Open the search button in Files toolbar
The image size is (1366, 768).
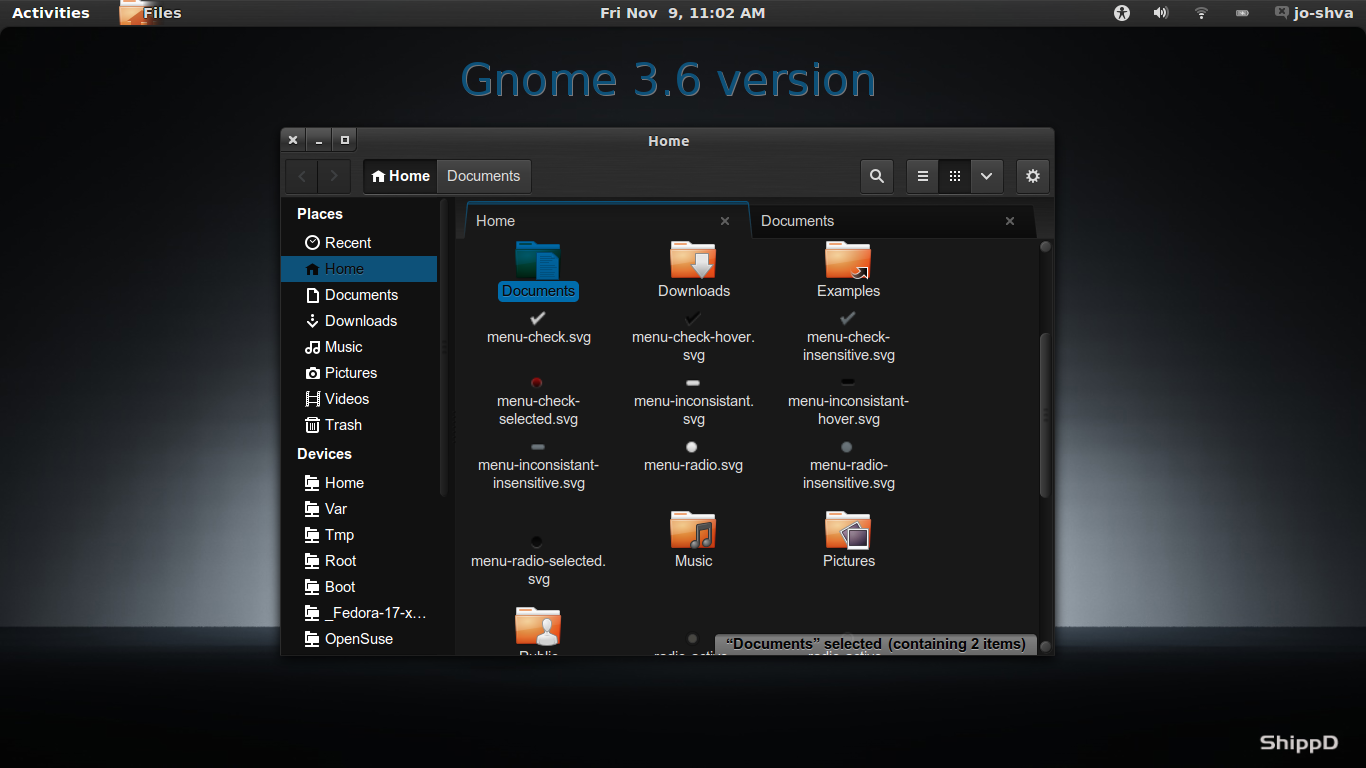[x=877, y=176]
